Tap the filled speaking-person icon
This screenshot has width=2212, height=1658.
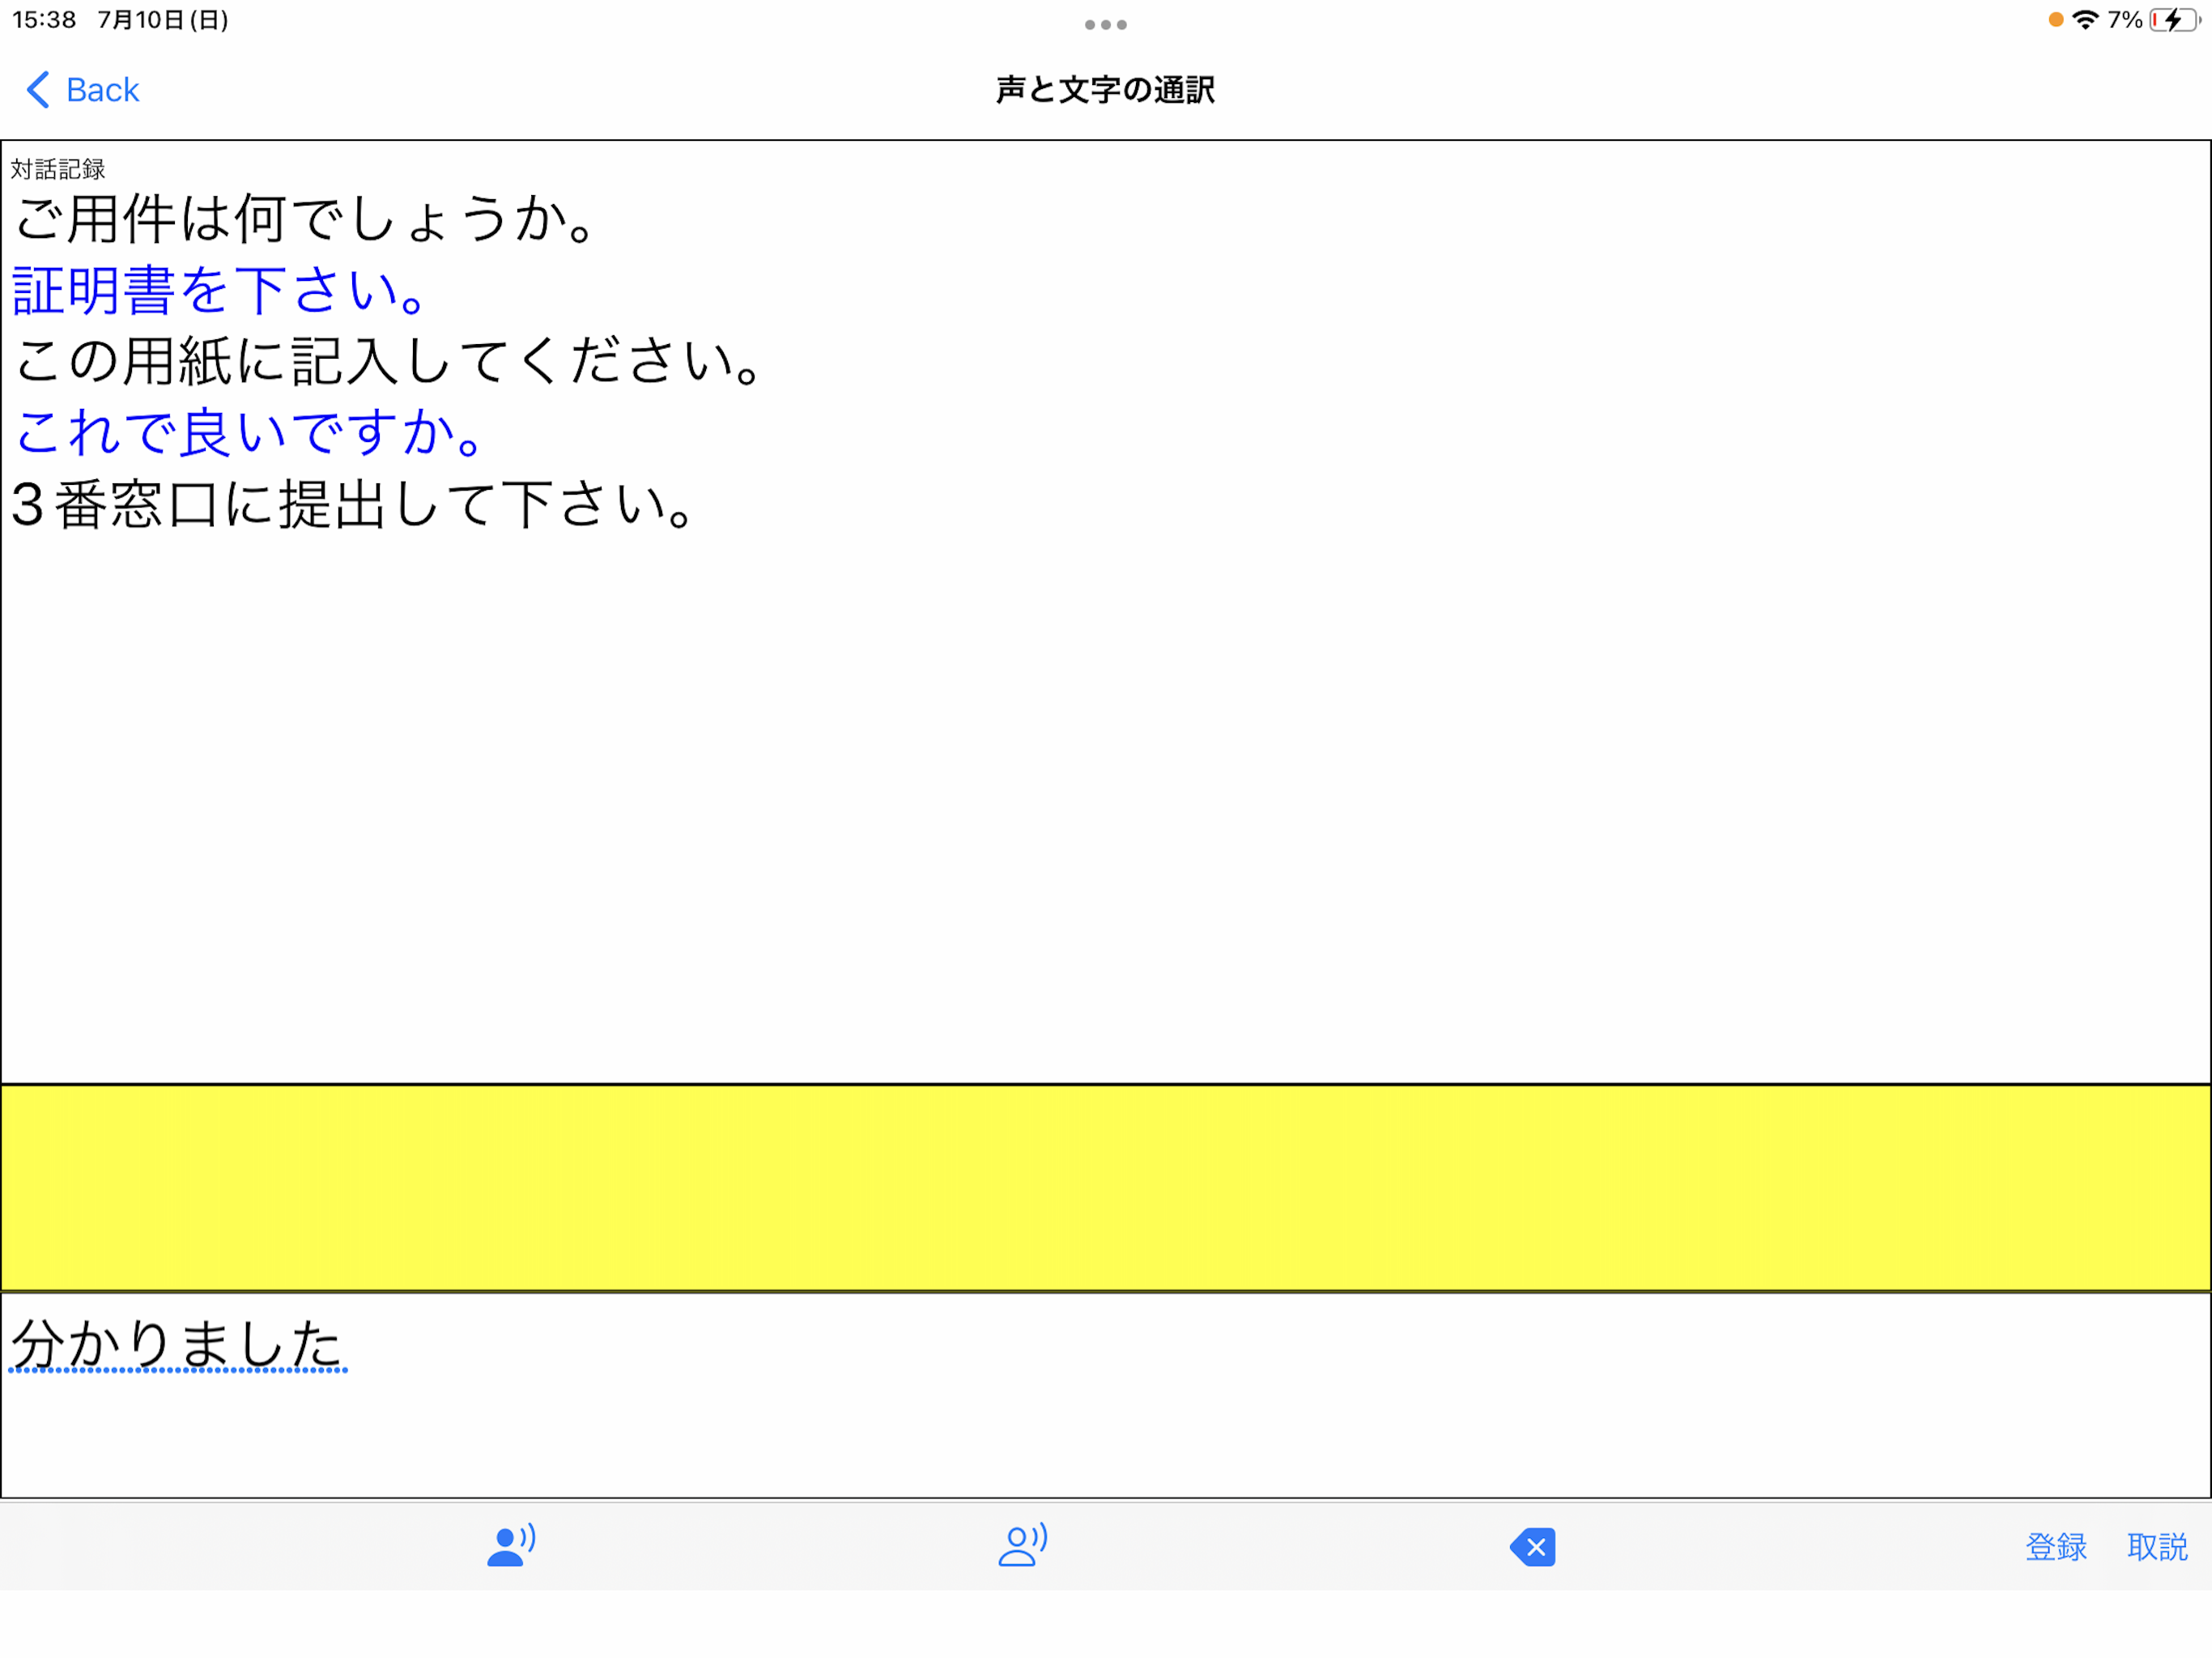[x=511, y=1546]
